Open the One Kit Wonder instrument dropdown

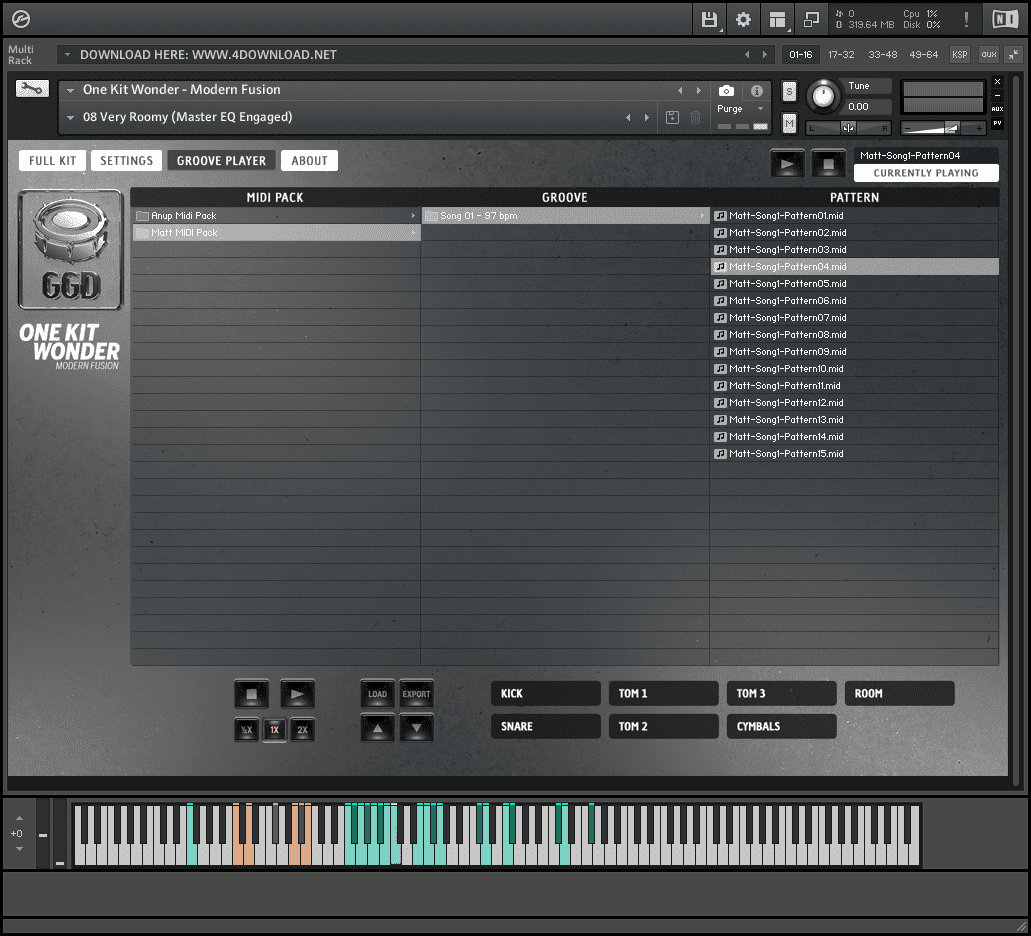tap(70, 90)
